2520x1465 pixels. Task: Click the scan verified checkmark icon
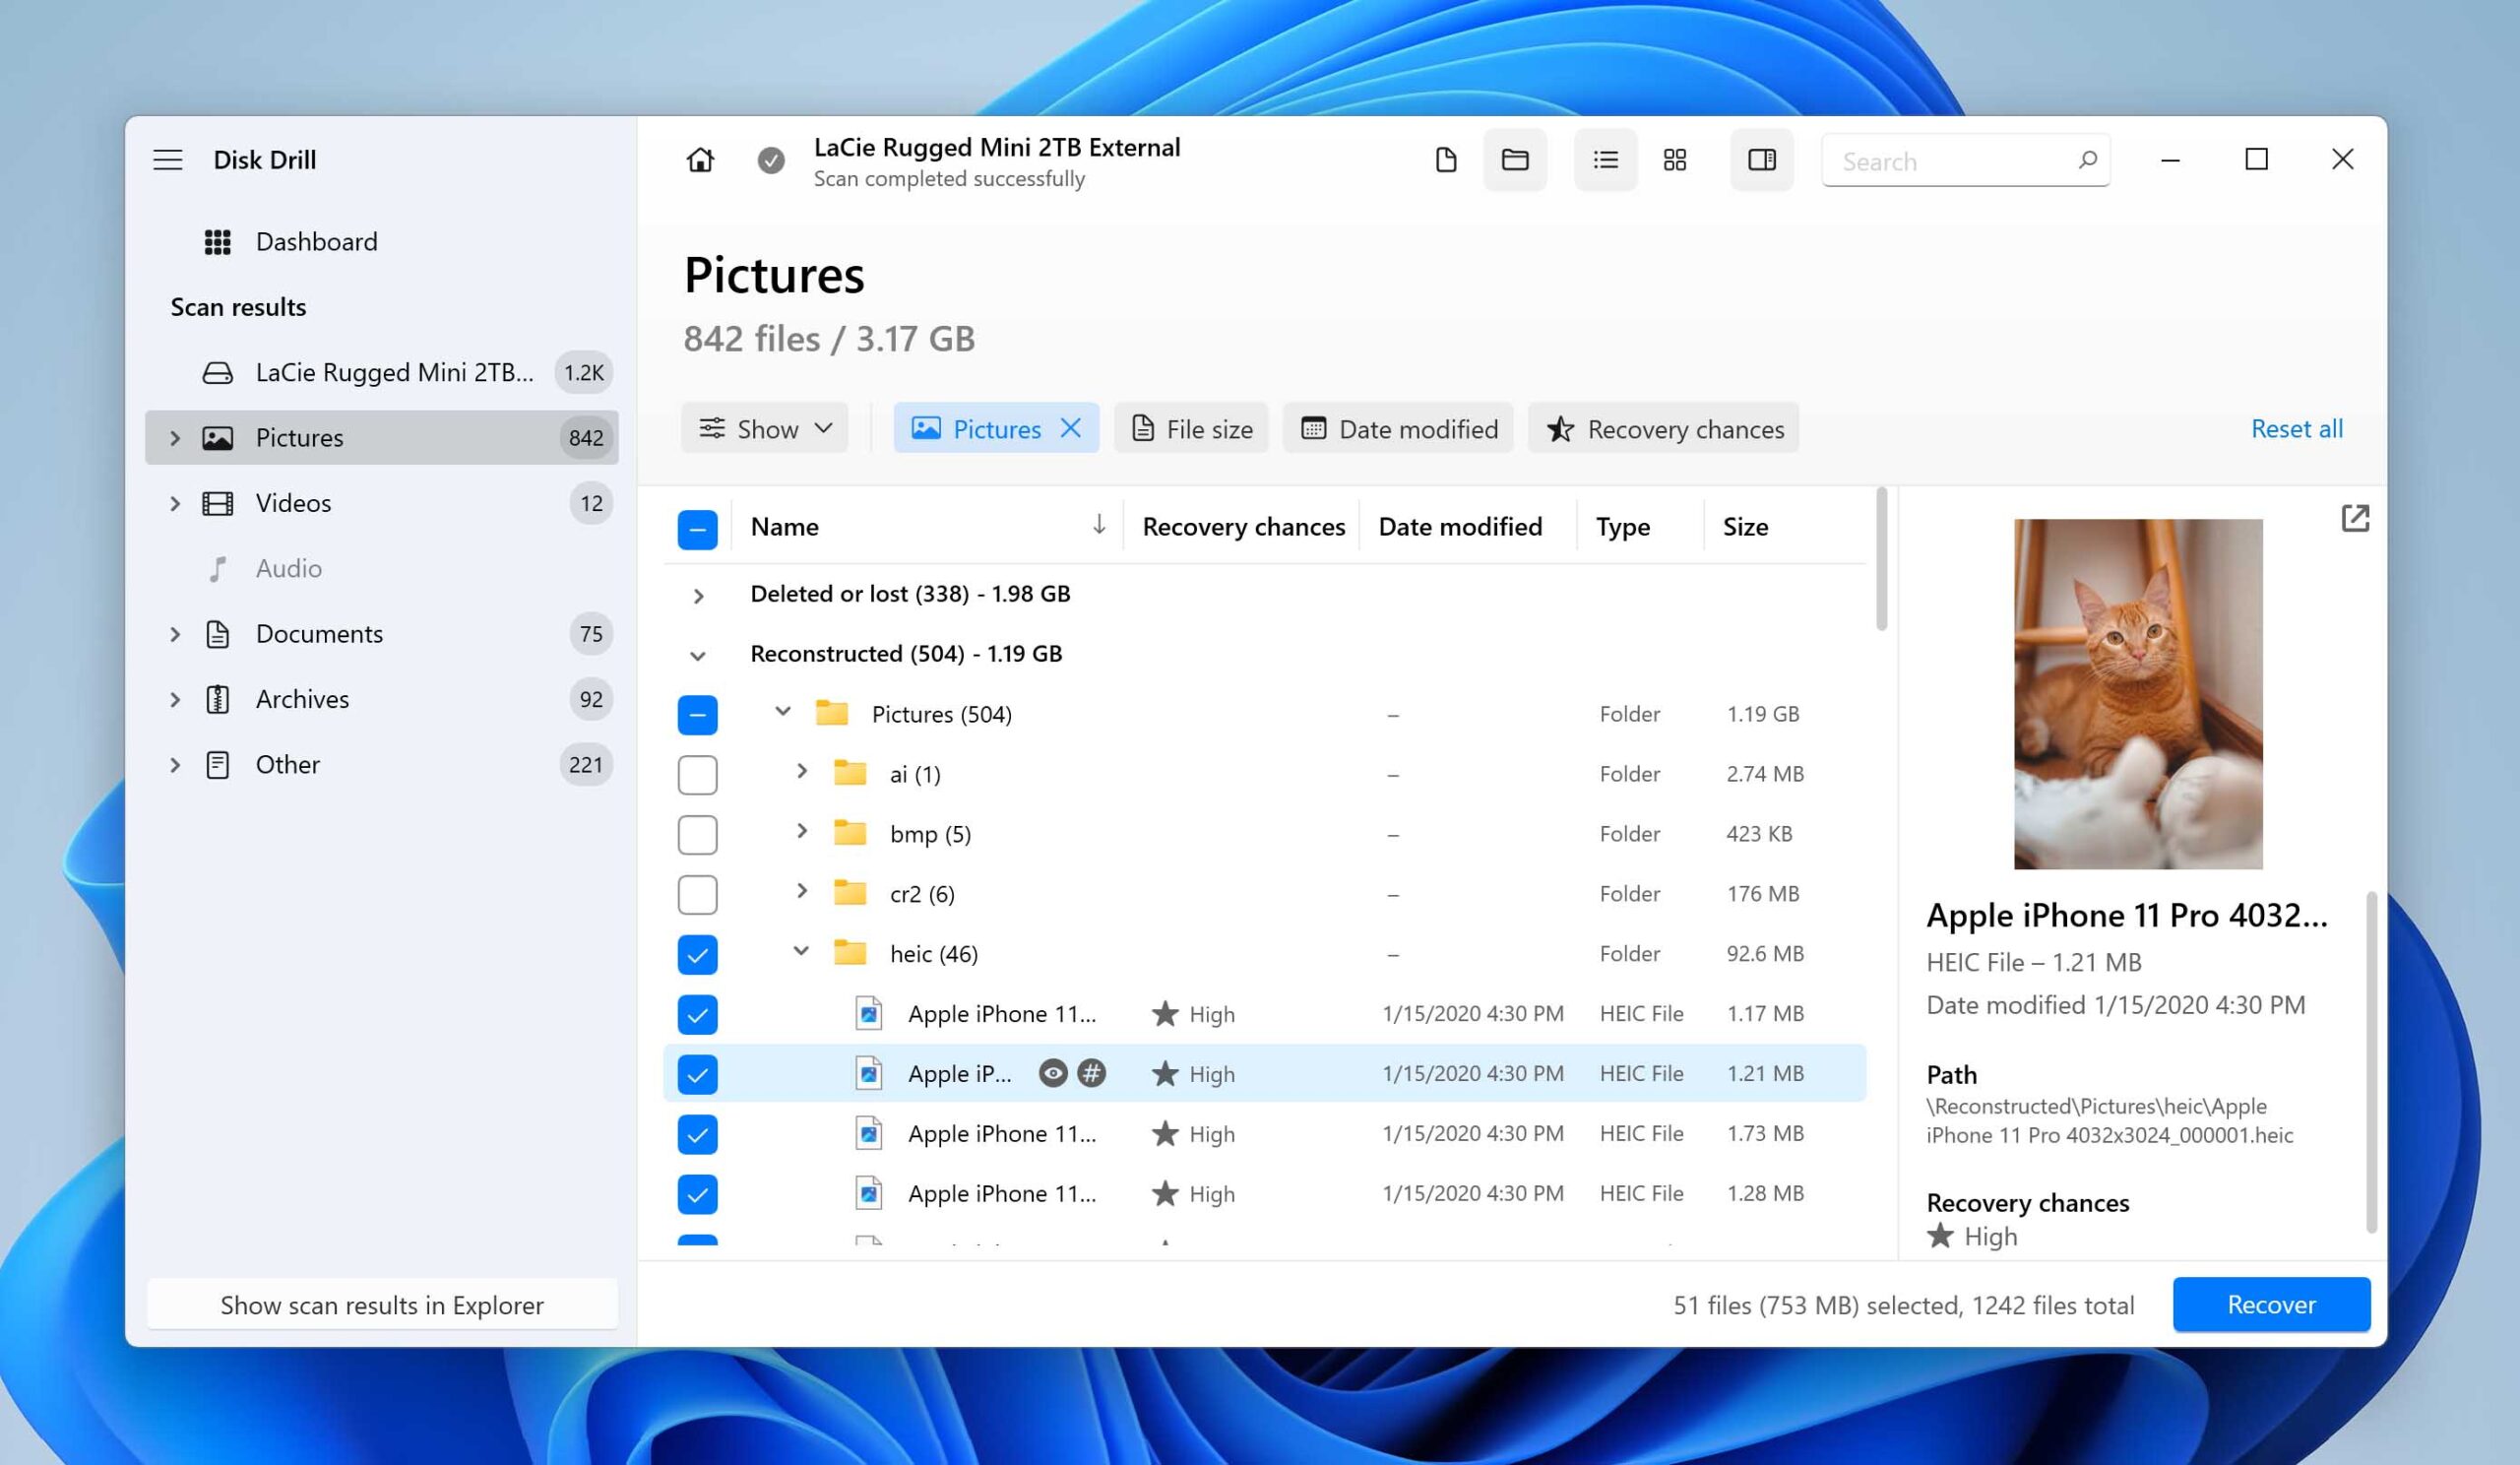pyautogui.click(x=769, y=160)
